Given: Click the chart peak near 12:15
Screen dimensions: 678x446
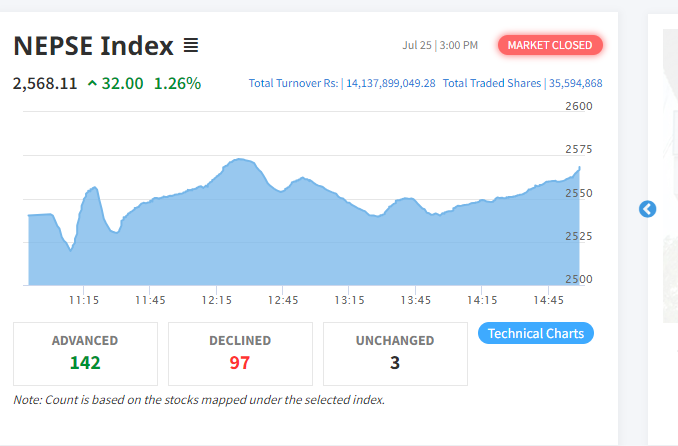Looking at the screenshot, I should (238, 160).
